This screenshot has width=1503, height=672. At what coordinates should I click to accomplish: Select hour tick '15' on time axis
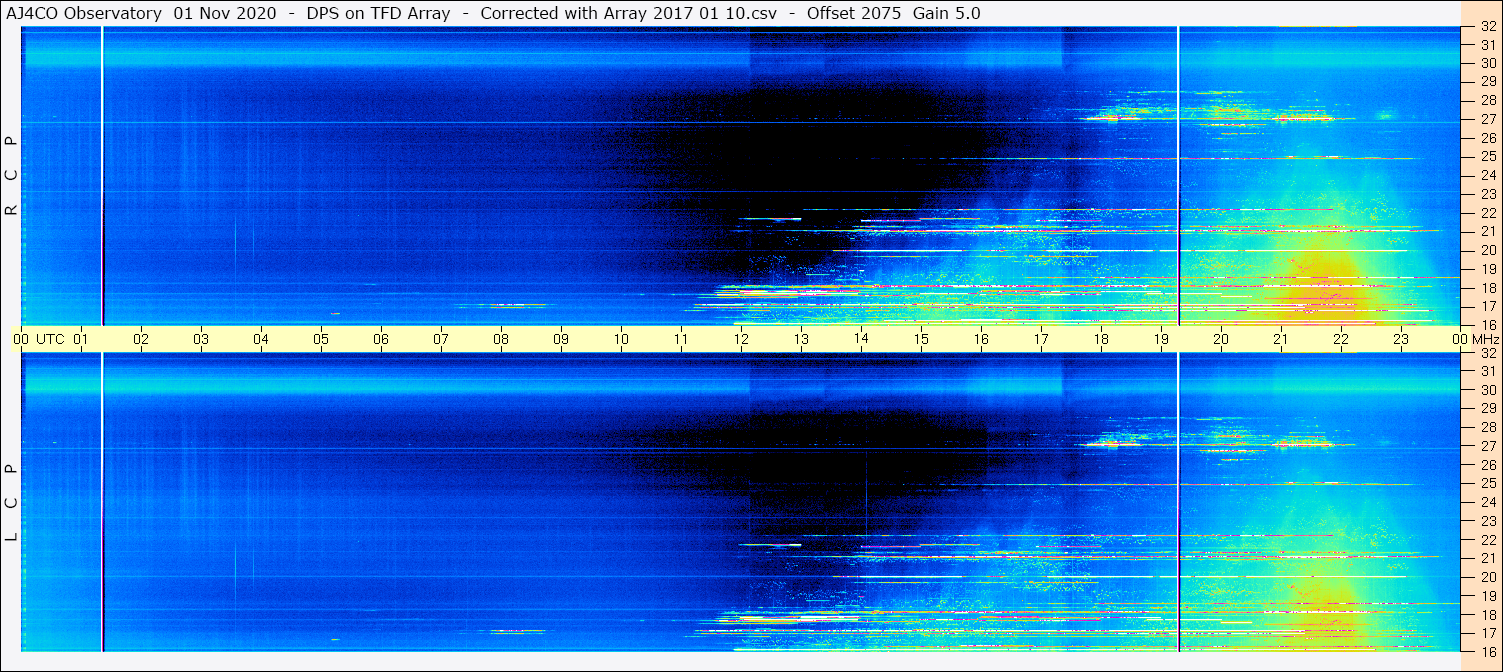coord(922,339)
